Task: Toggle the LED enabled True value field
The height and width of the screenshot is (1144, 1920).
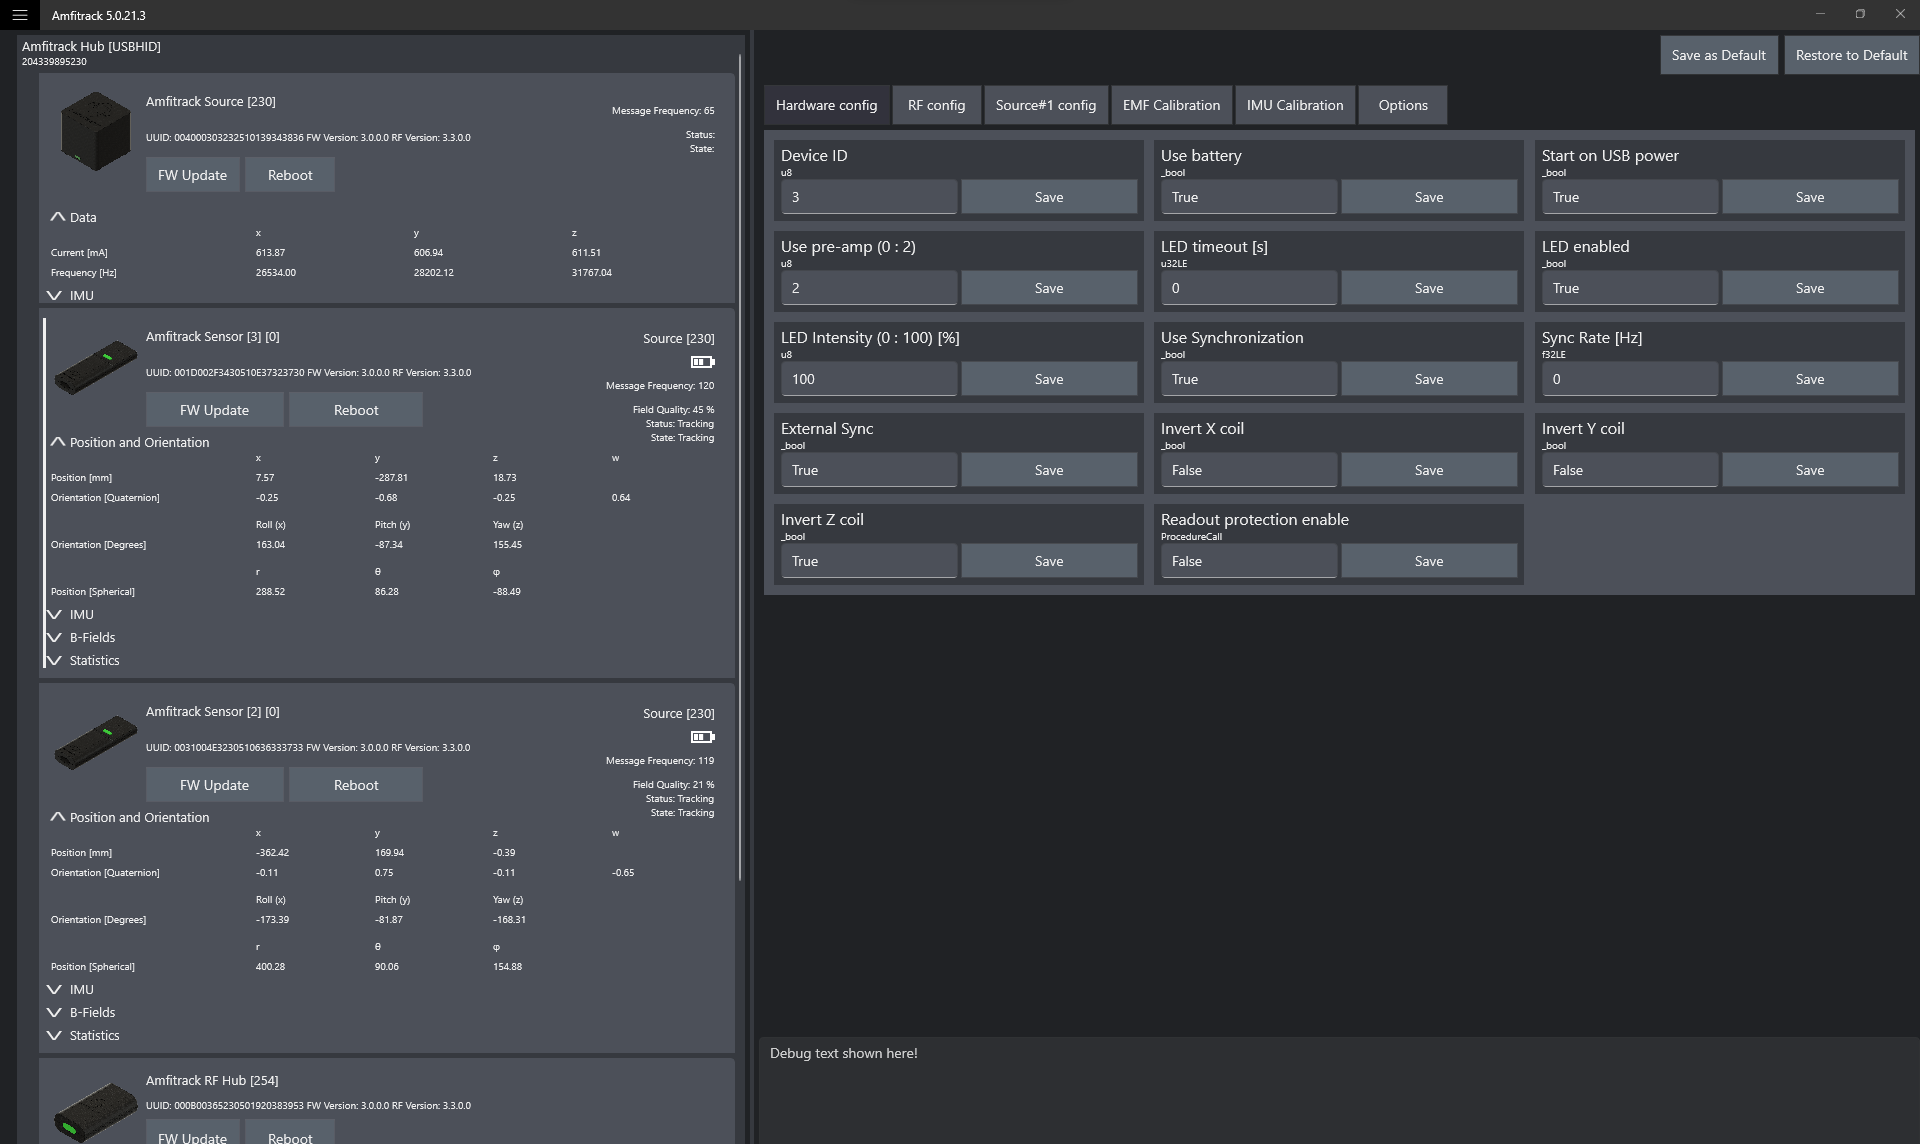Action: [x=1629, y=288]
